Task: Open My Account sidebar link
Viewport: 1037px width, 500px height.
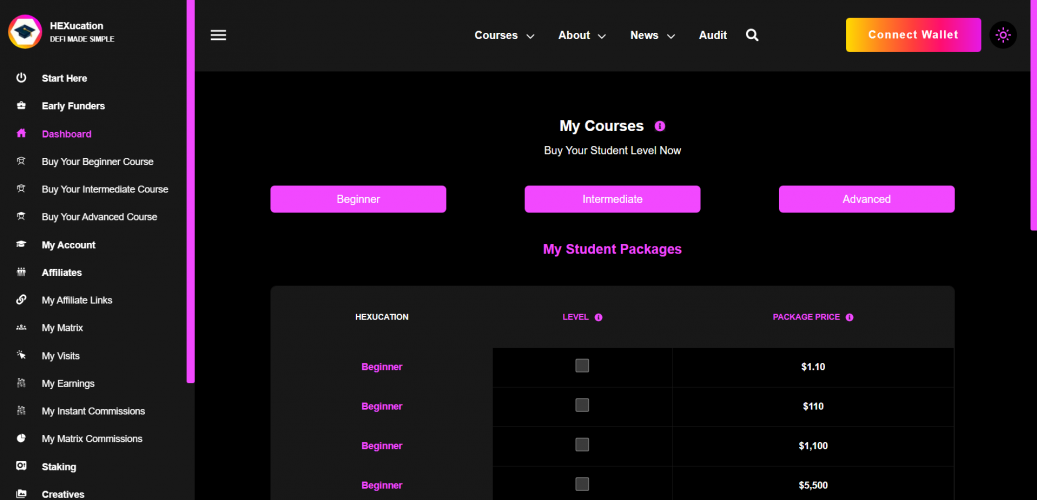Action: [x=69, y=245]
